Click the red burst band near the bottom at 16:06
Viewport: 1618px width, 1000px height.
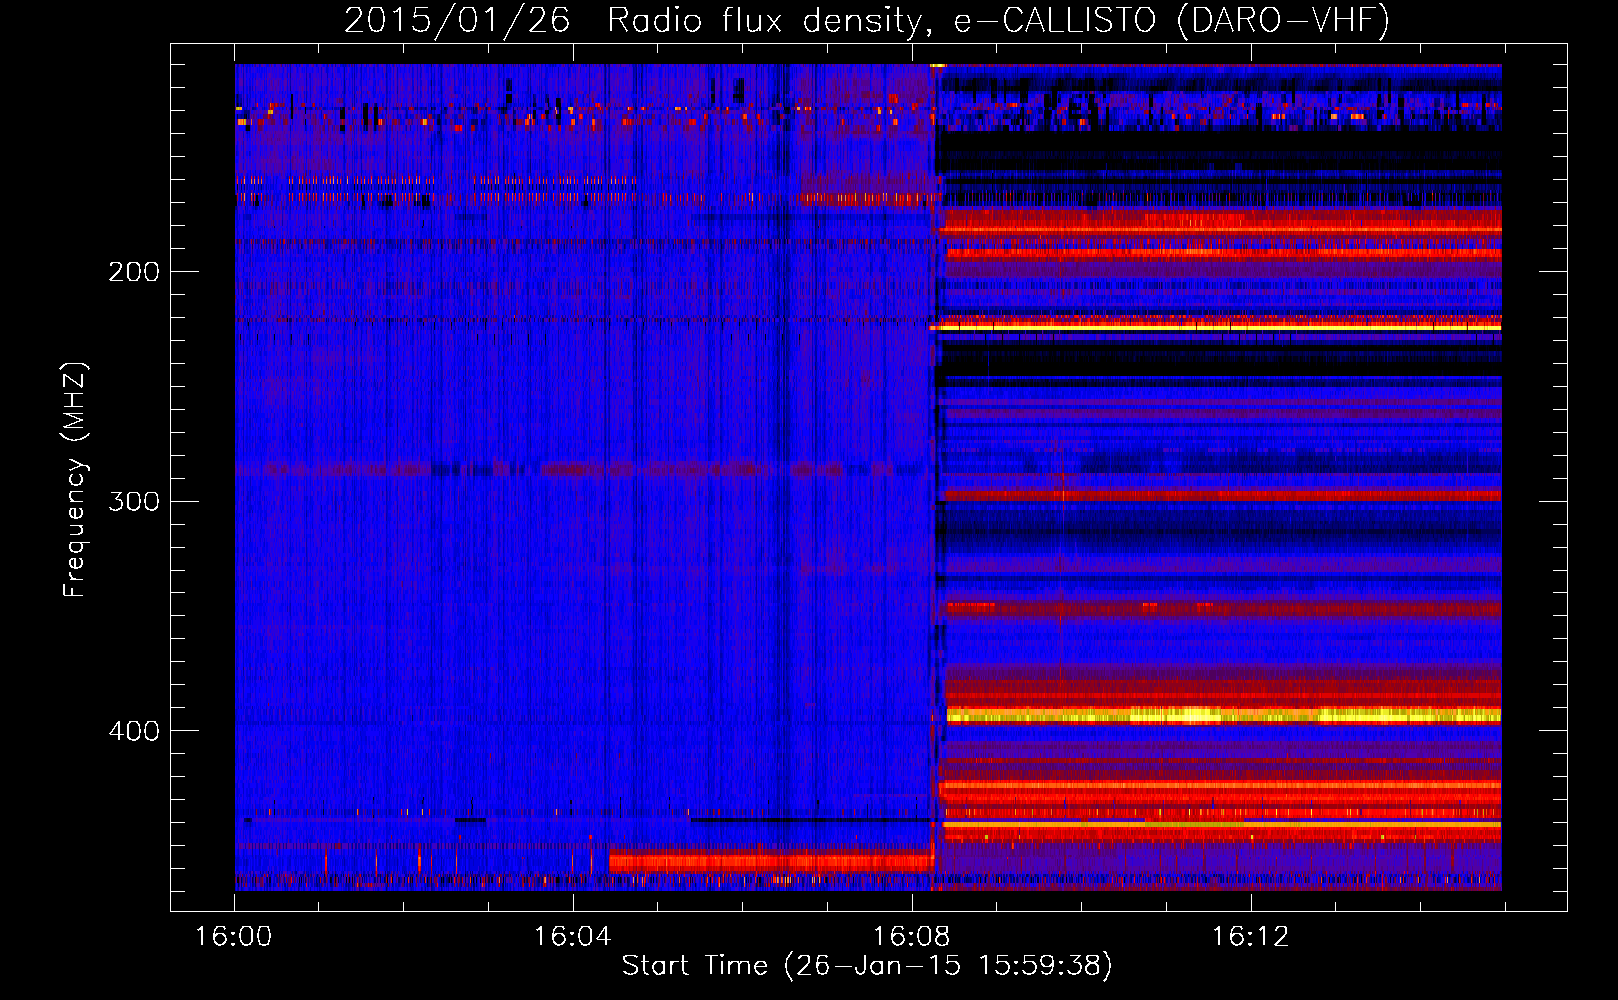click(x=771, y=860)
